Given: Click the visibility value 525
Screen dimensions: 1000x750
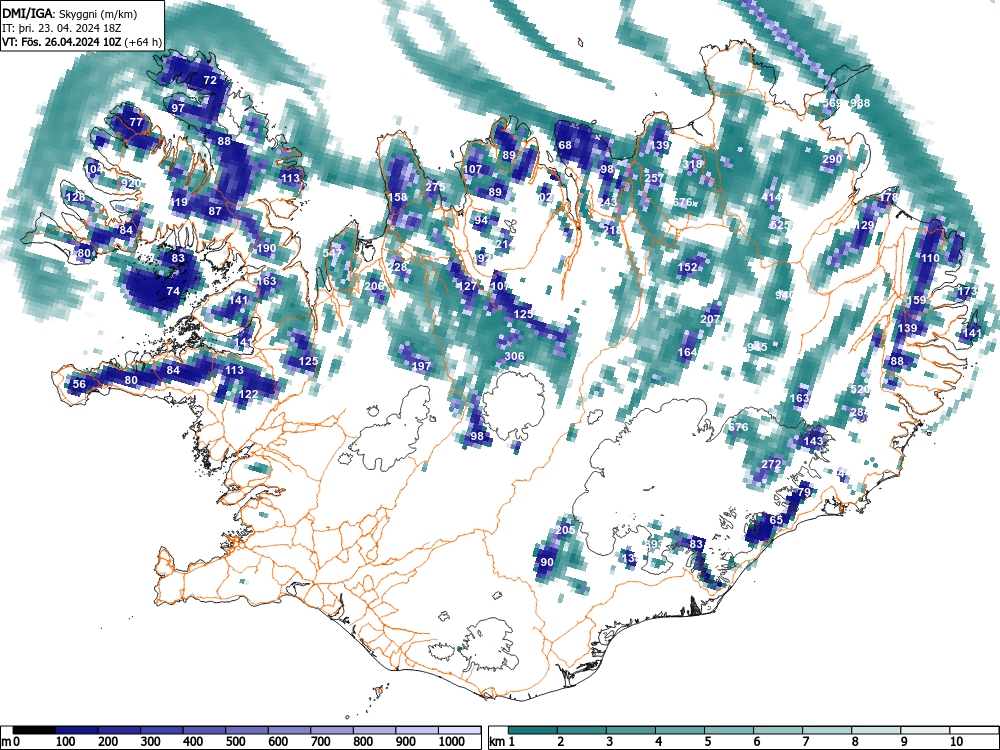Looking at the screenshot, I should point(779,225).
